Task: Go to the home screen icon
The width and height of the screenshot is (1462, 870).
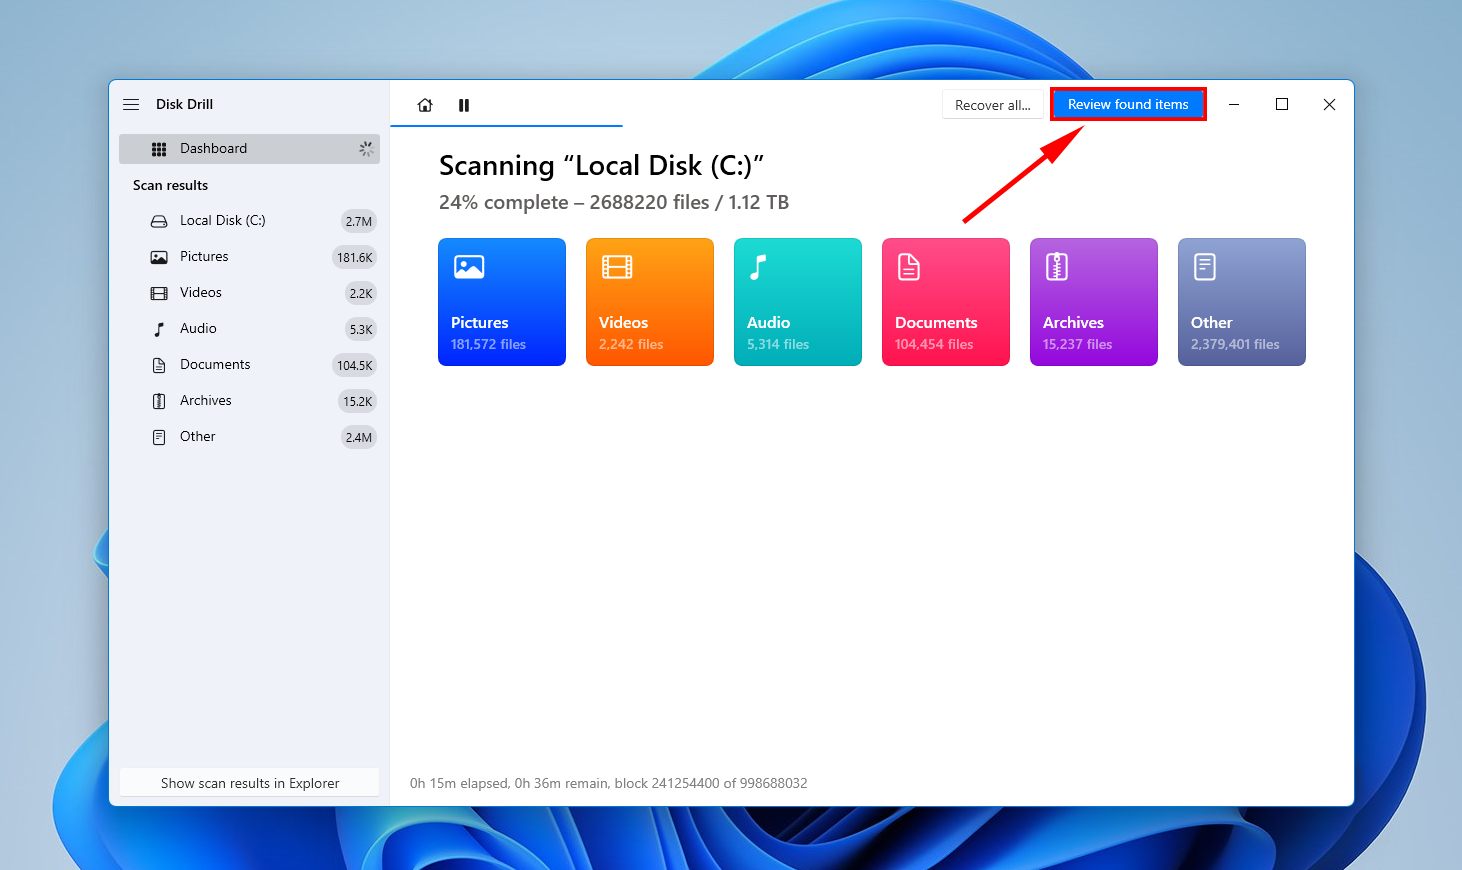Action: click(425, 105)
